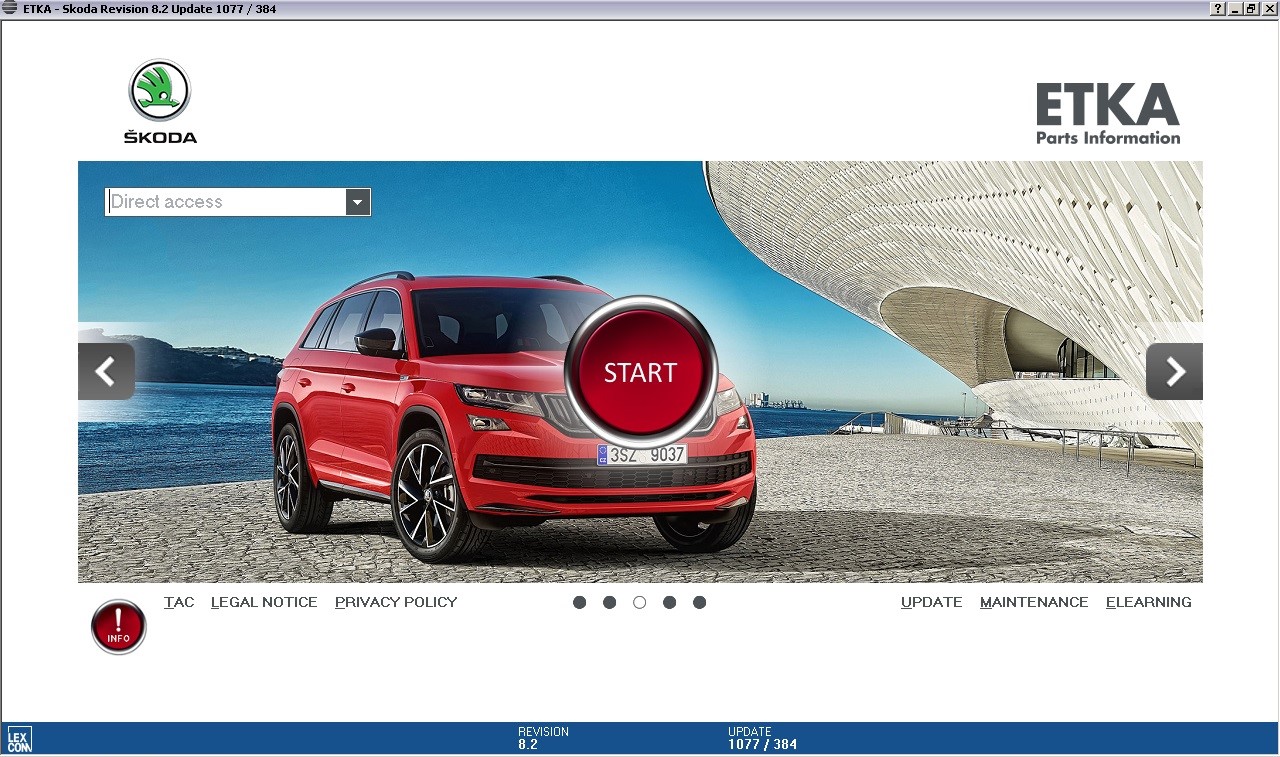
Task: Open the PRIVACY POLICY link
Action: tap(396, 602)
